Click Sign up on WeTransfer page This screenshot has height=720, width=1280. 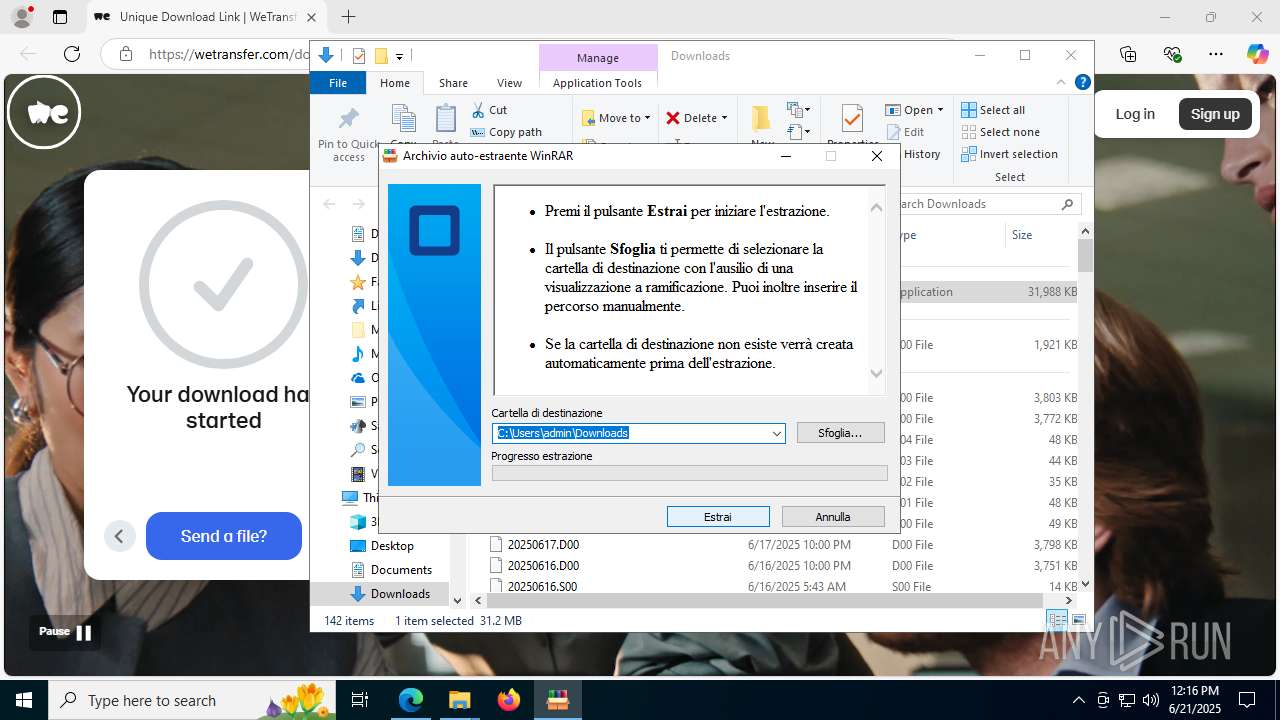coord(1215,114)
